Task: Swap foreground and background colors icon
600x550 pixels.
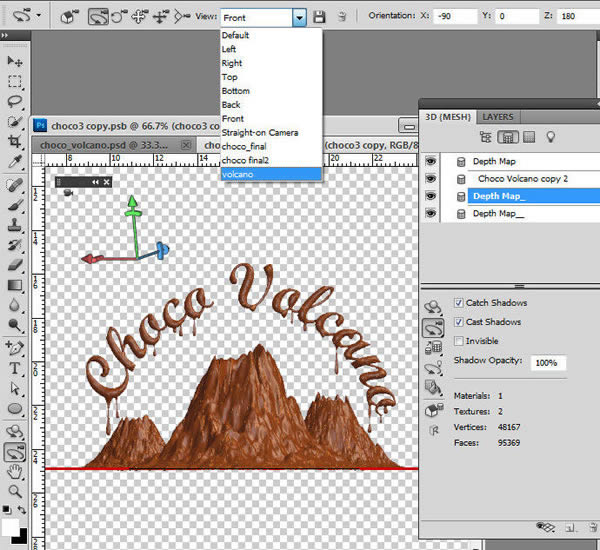Action: [x=22, y=509]
